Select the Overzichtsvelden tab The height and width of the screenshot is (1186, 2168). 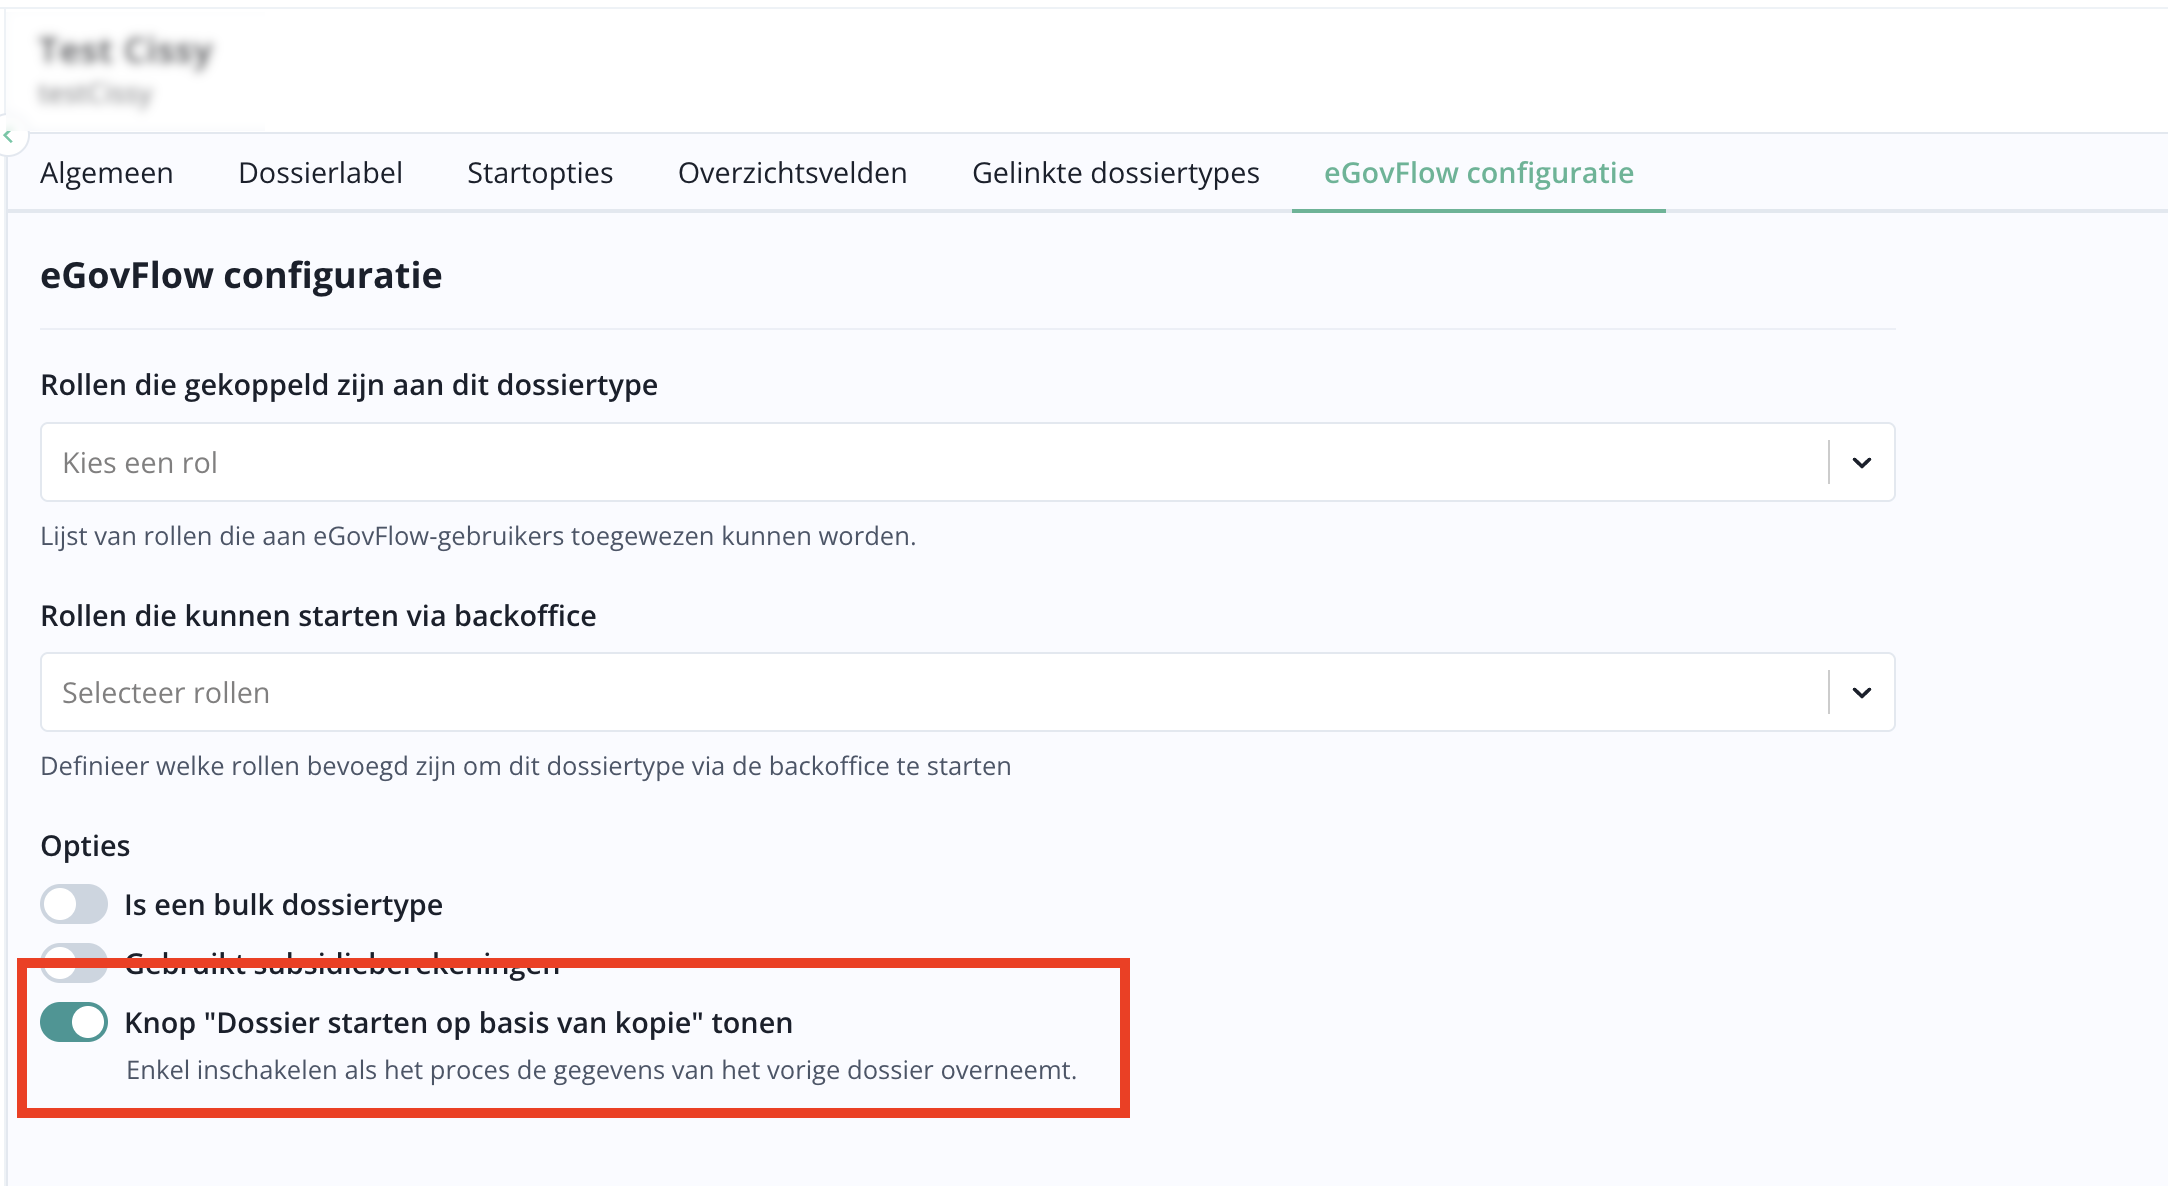792,173
